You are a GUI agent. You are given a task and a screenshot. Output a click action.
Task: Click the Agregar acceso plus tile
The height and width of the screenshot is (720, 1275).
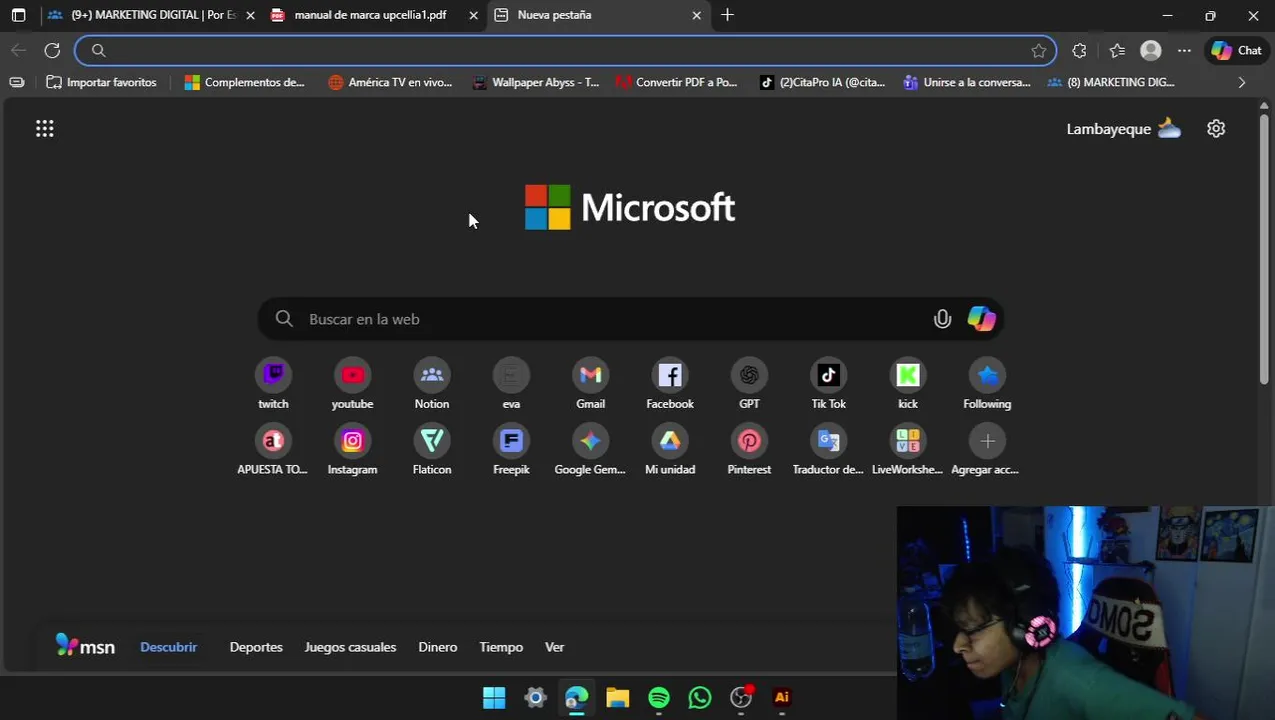point(987,450)
